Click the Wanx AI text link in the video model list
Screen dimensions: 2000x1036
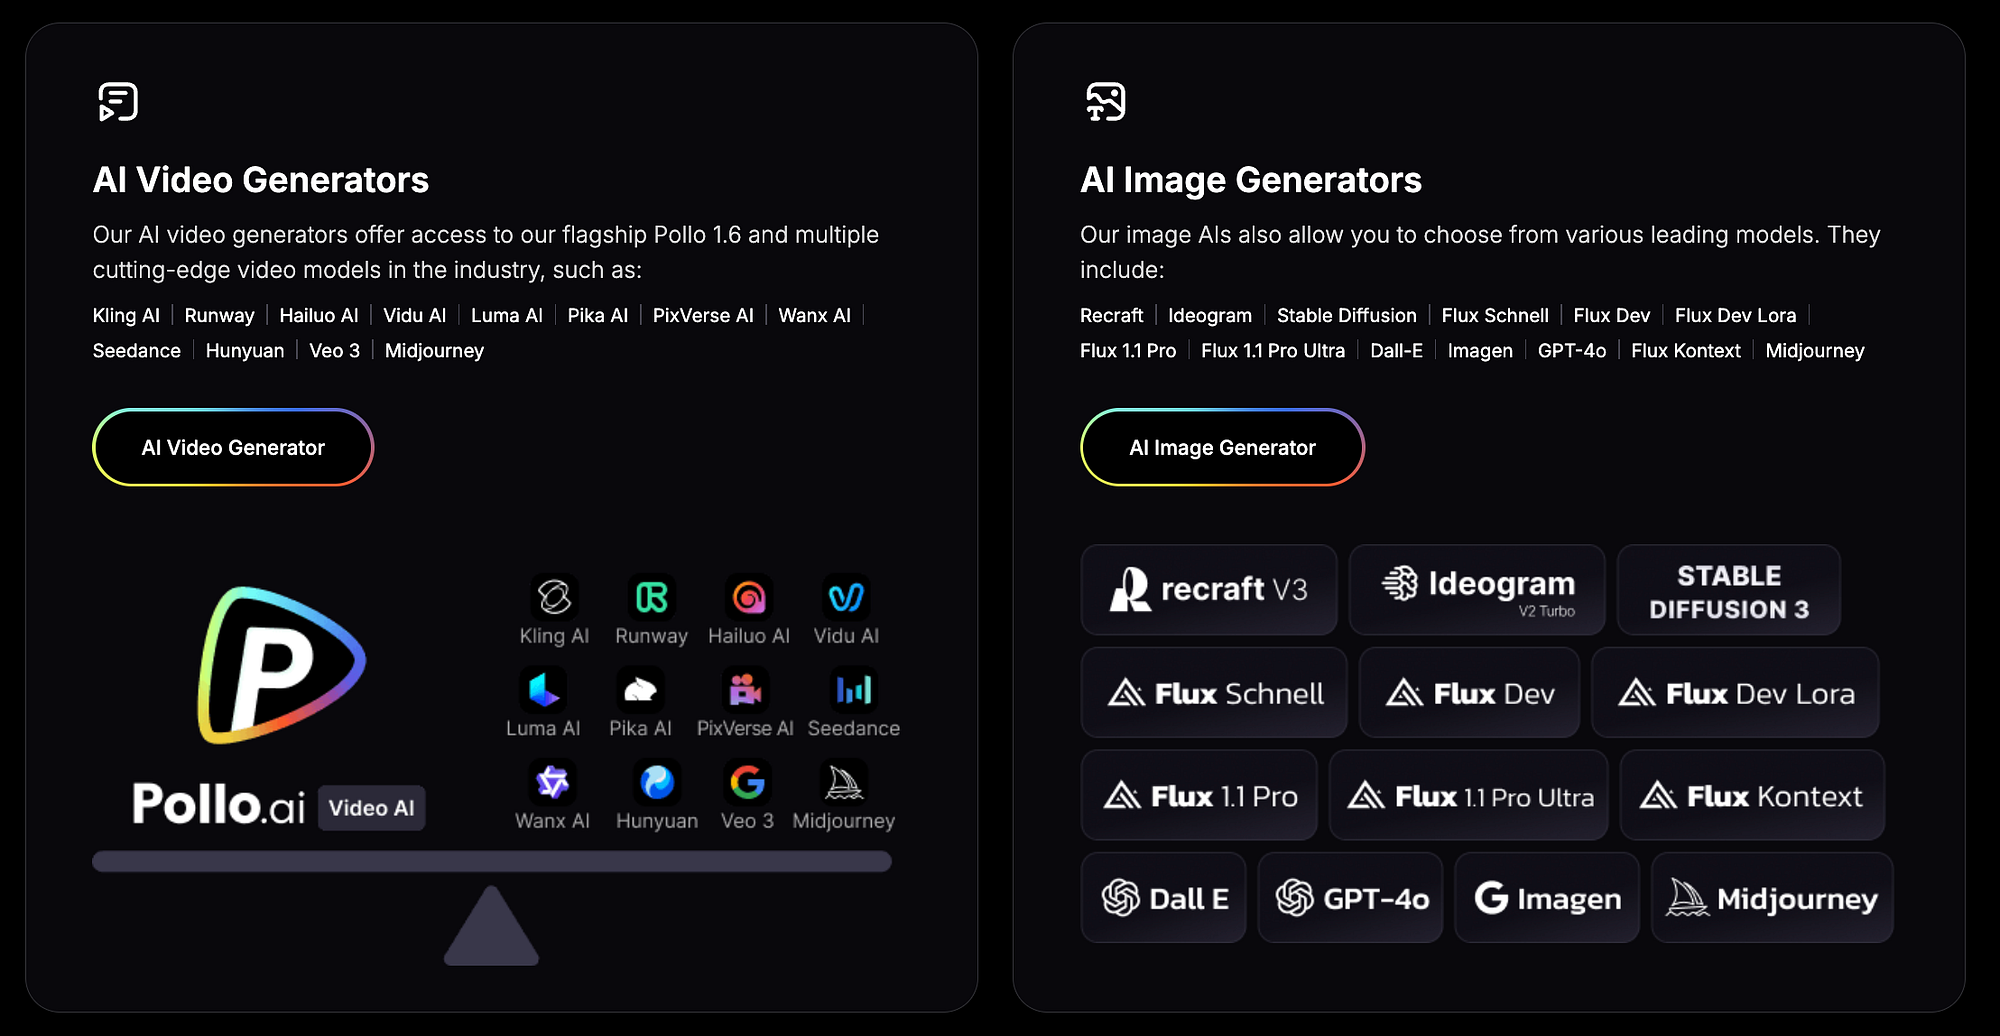pyautogui.click(x=815, y=316)
